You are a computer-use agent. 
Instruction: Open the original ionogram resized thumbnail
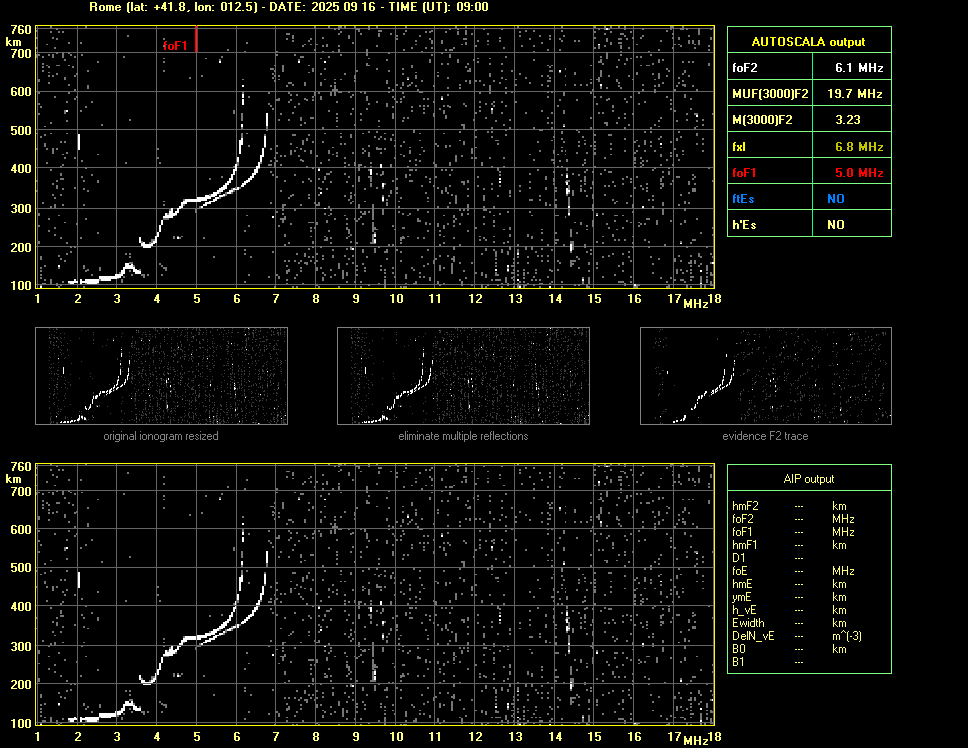(x=161, y=376)
